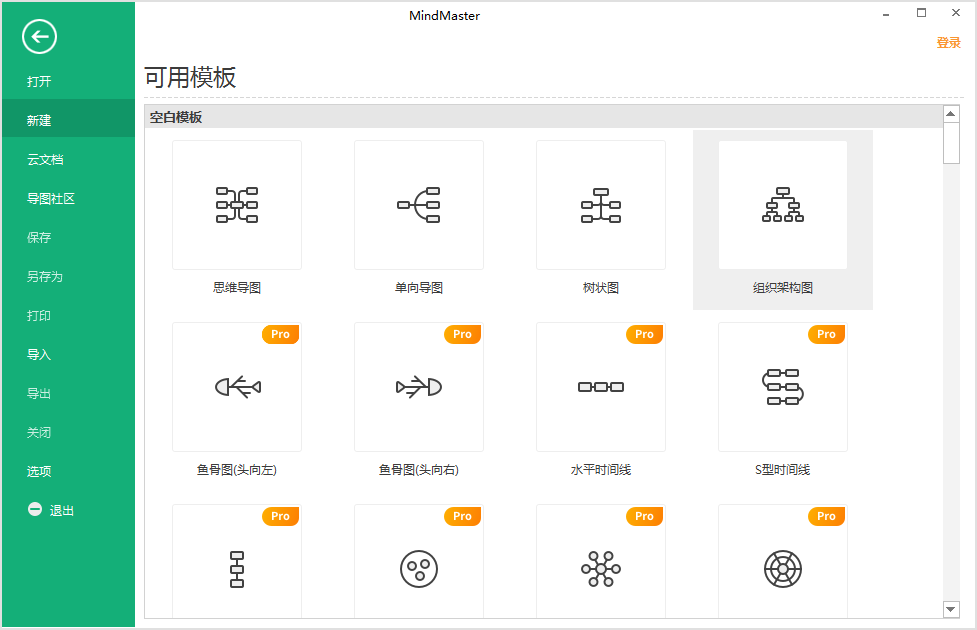Choose 另存为 save as
Viewport: 977px width, 630px height.
(x=69, y=277)
